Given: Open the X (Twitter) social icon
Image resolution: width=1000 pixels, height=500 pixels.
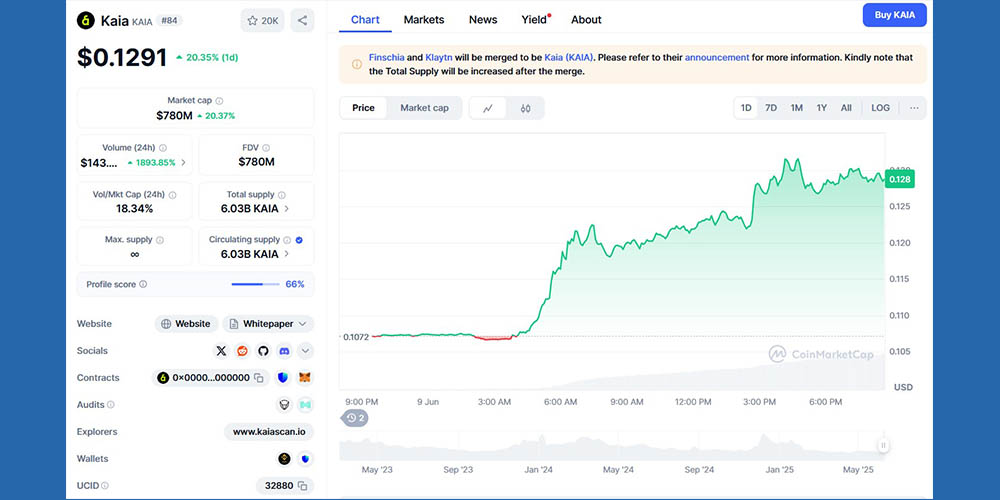Looking at the screenshot, I should [221, 351].
